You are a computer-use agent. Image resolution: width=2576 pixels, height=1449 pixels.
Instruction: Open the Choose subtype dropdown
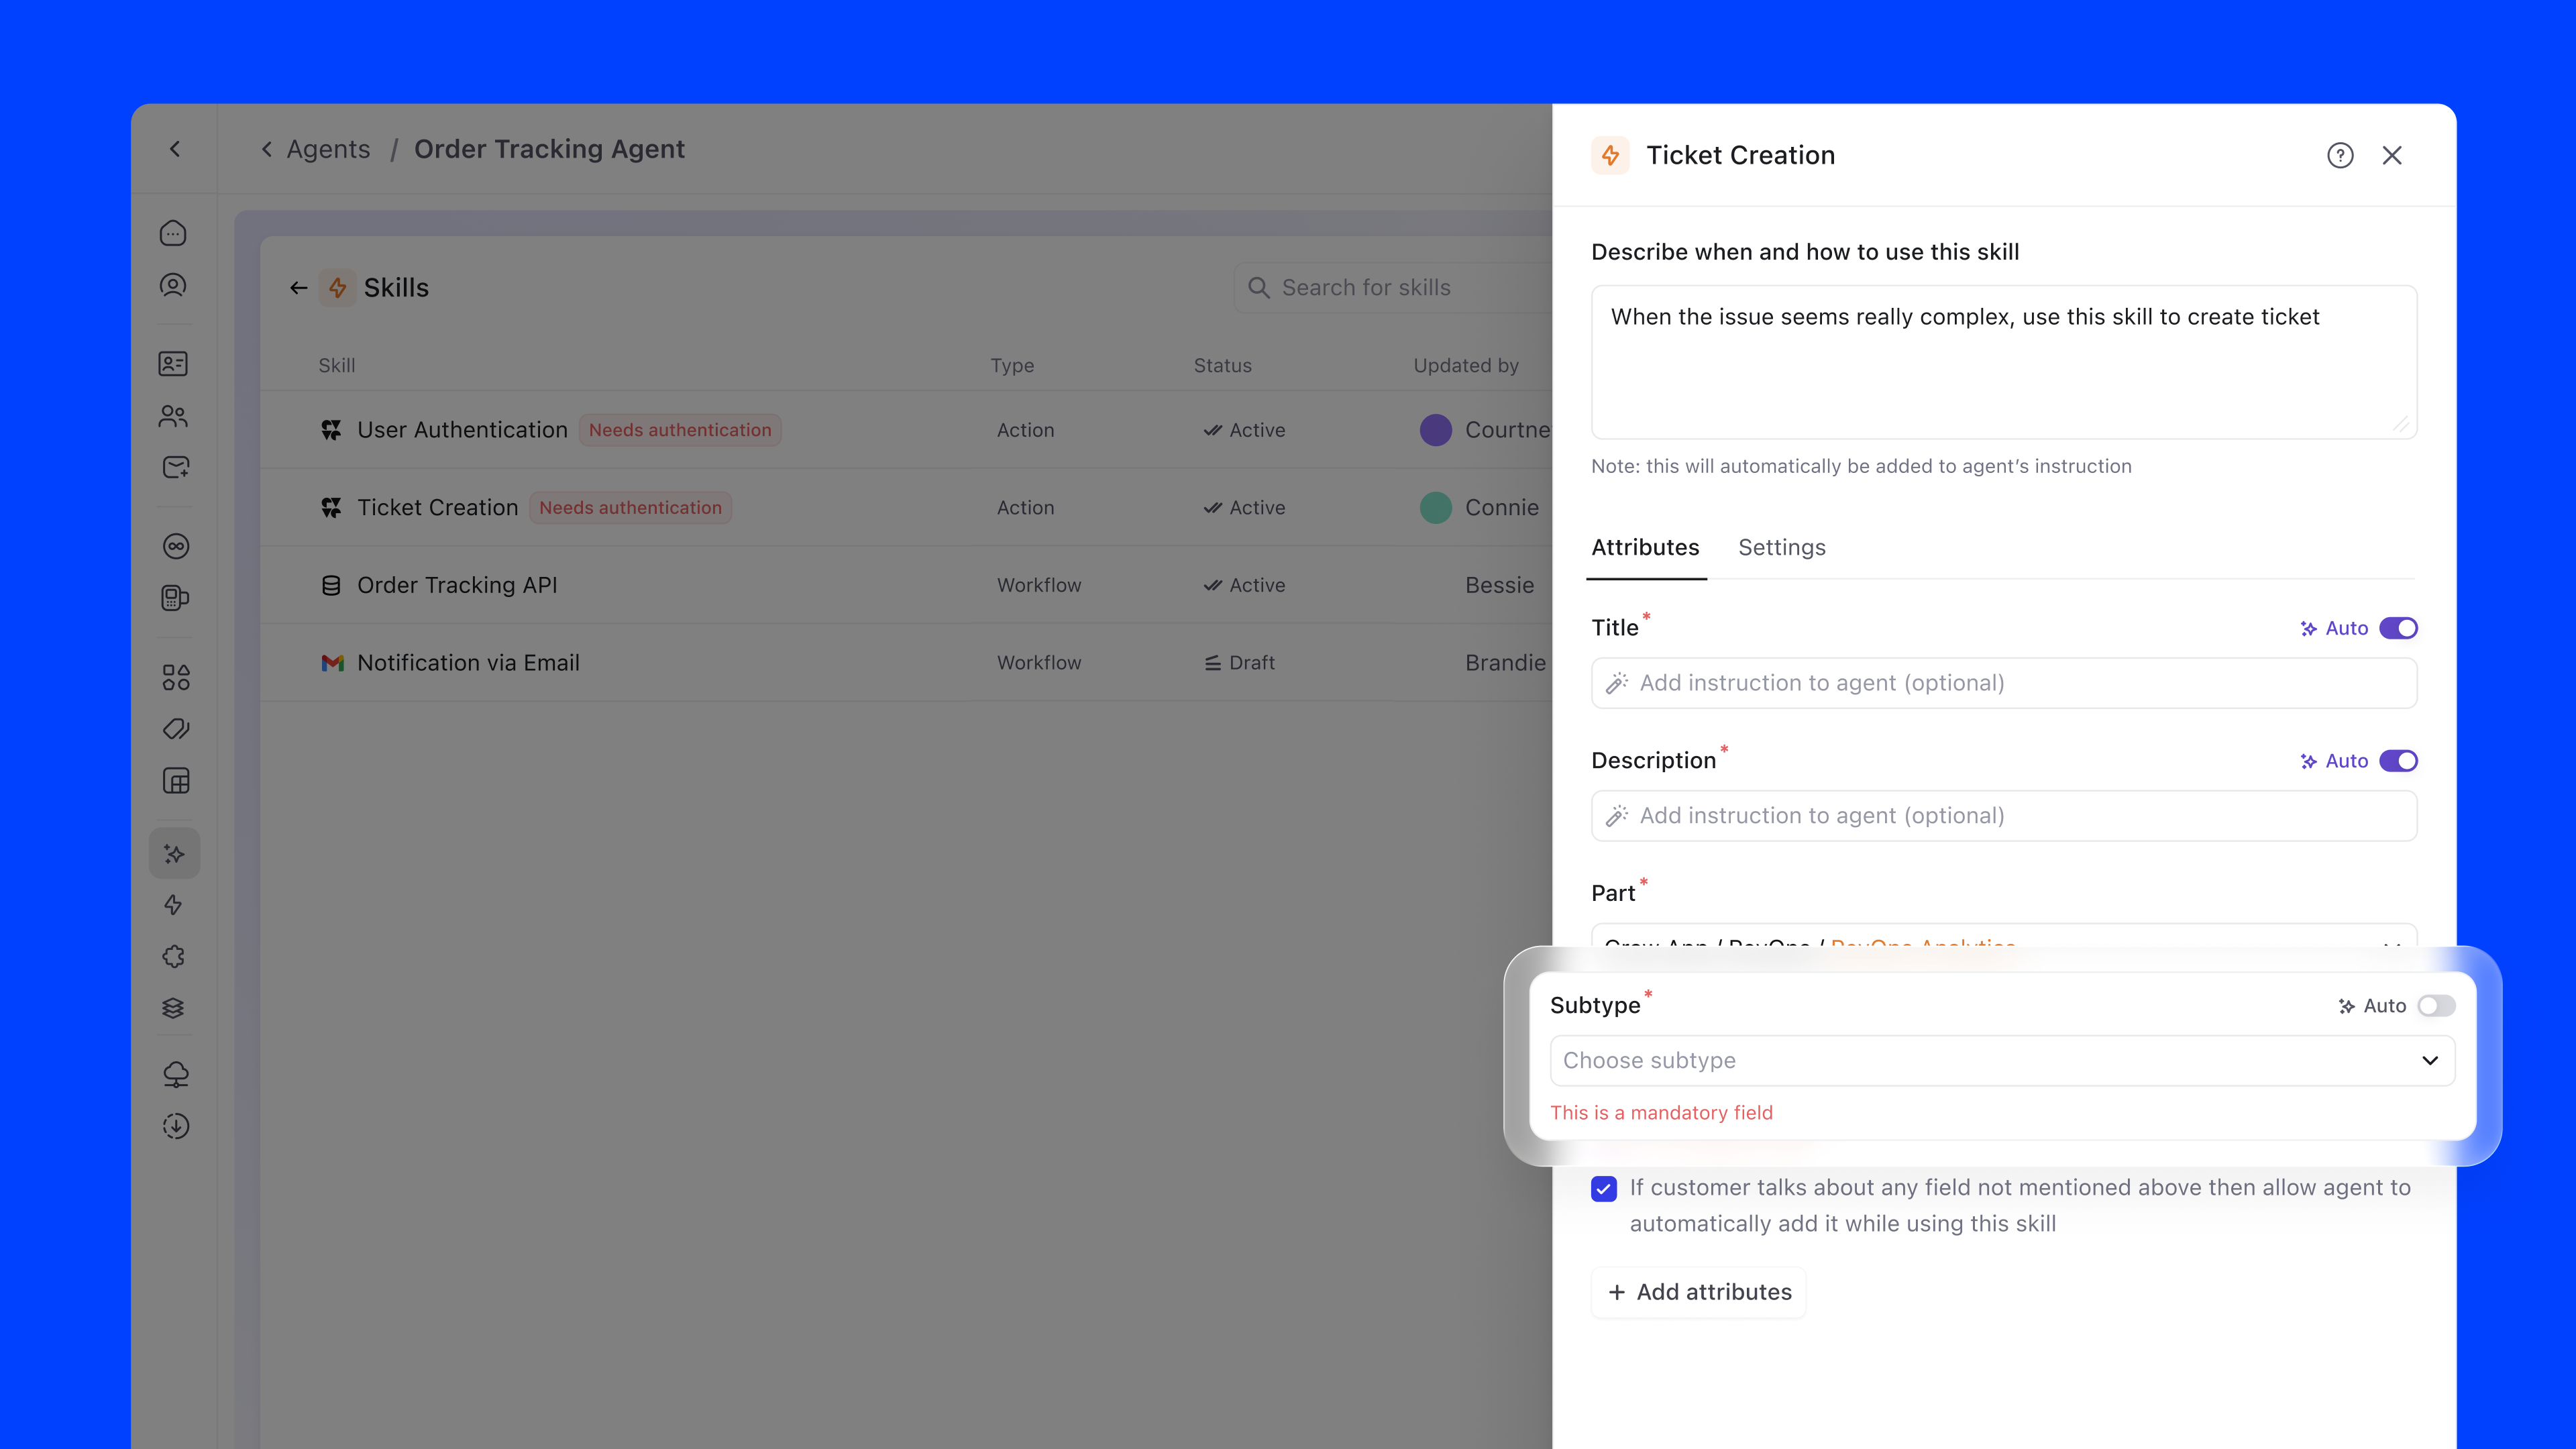pyautogui.click(x=2002, y=1061)
